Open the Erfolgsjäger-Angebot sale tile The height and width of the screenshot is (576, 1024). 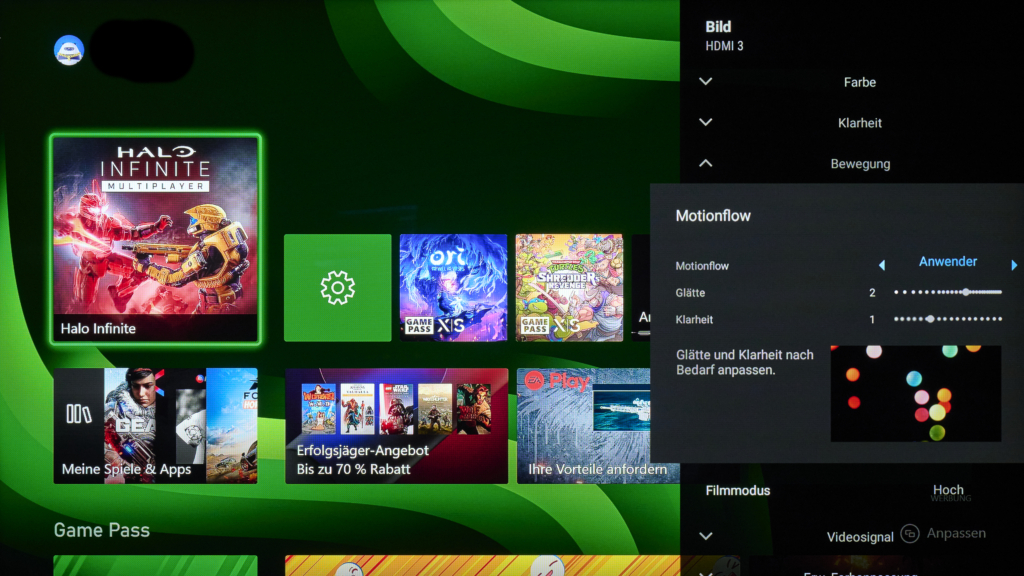396,426
